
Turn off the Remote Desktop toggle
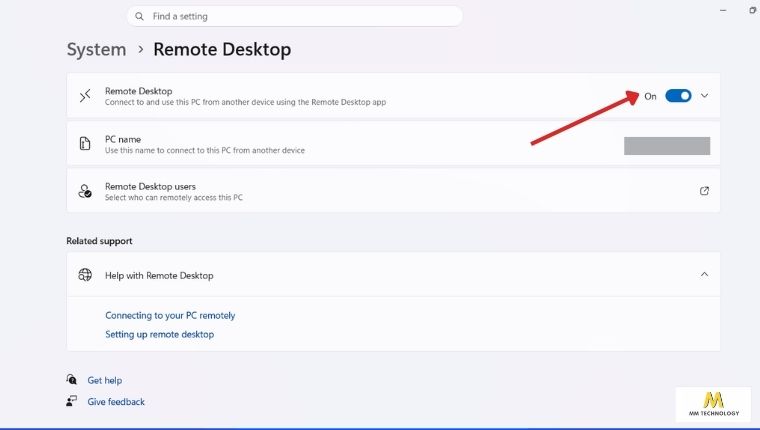pyautogui.click(x=678, y=96)
